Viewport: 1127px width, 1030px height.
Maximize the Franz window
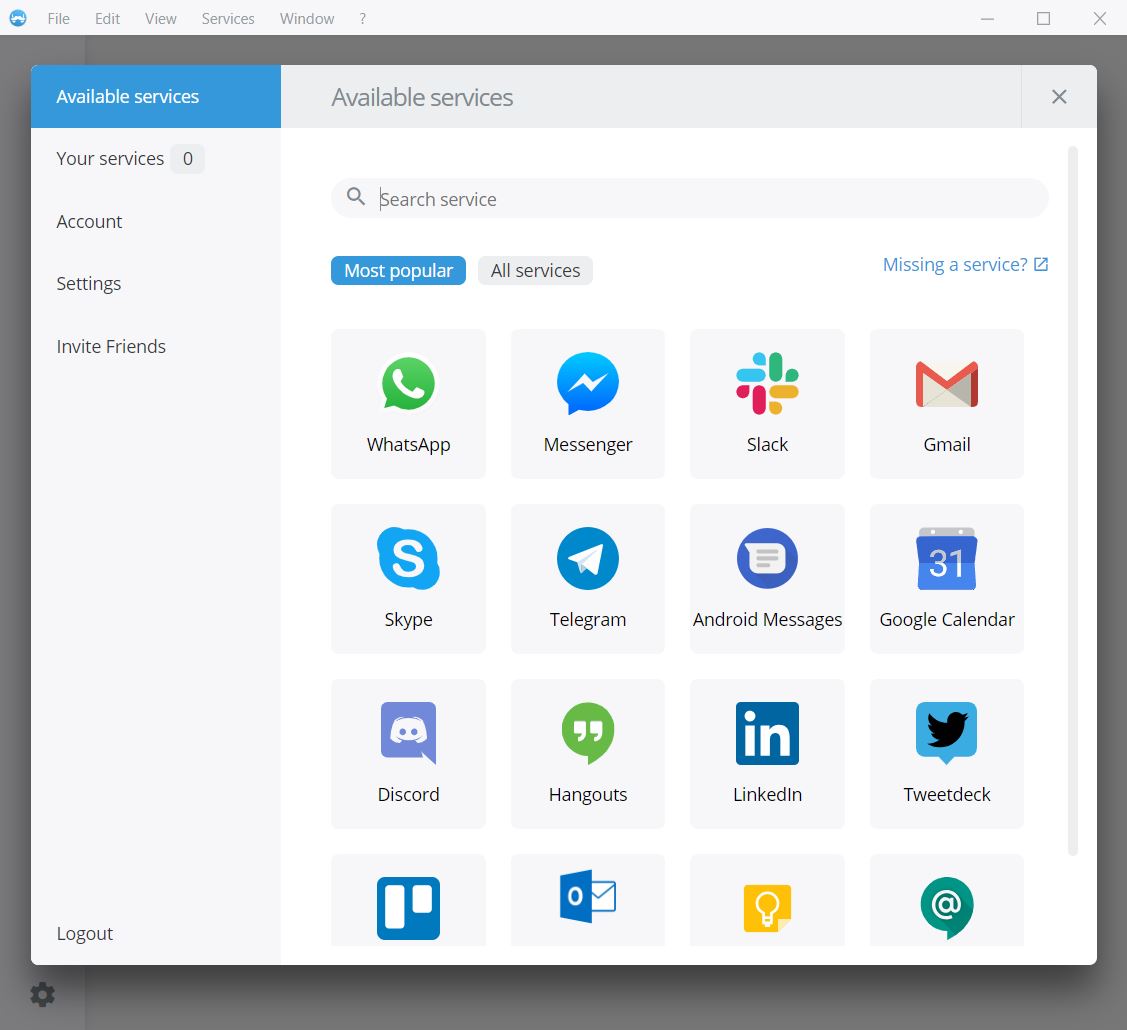(x=1043, y=19)
